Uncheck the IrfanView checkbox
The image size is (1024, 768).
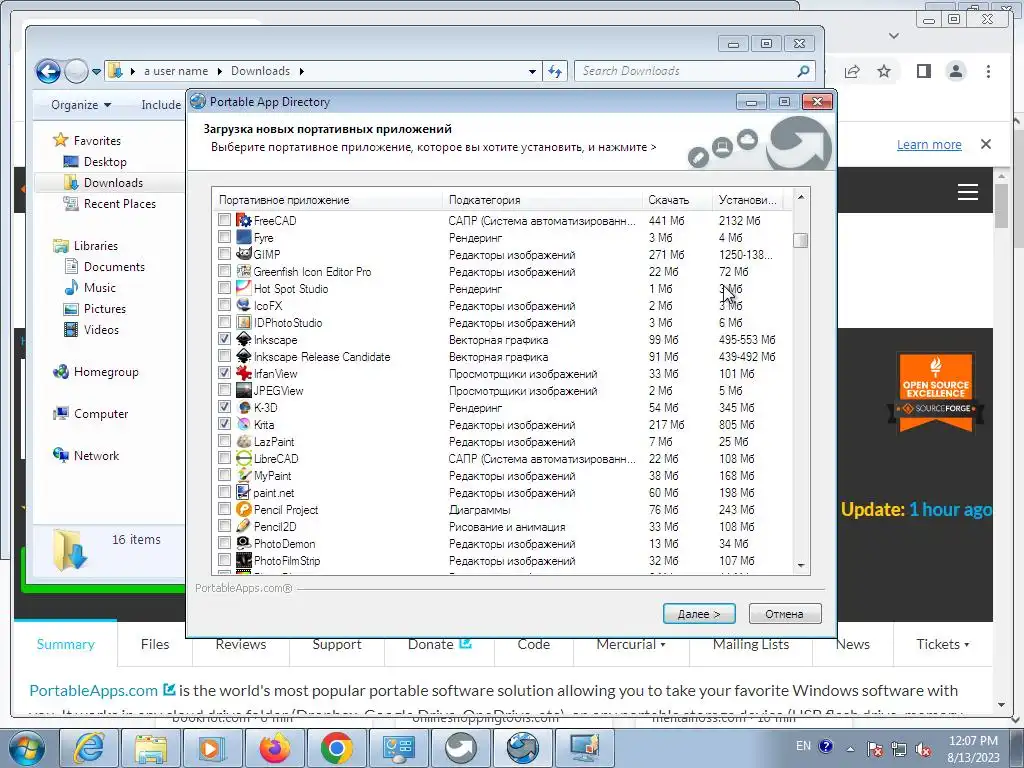(x=224, y=373)
